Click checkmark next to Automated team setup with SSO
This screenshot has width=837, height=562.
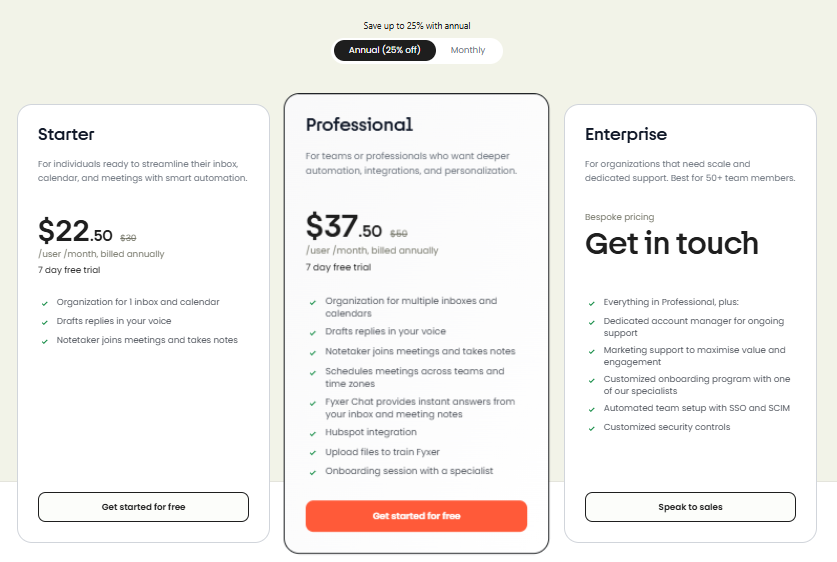click(592, 409)
